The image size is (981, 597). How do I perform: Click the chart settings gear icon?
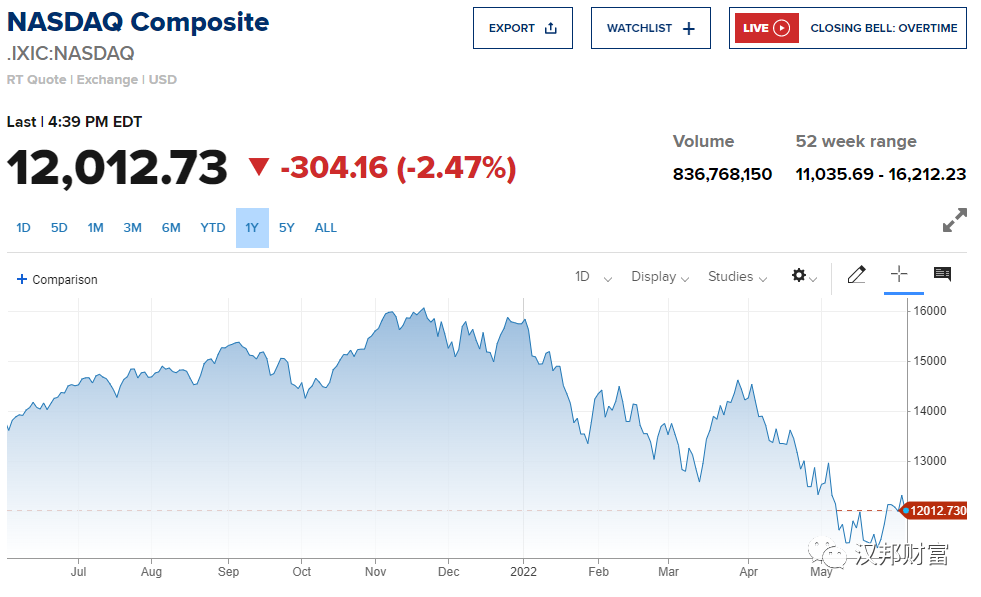799,276
